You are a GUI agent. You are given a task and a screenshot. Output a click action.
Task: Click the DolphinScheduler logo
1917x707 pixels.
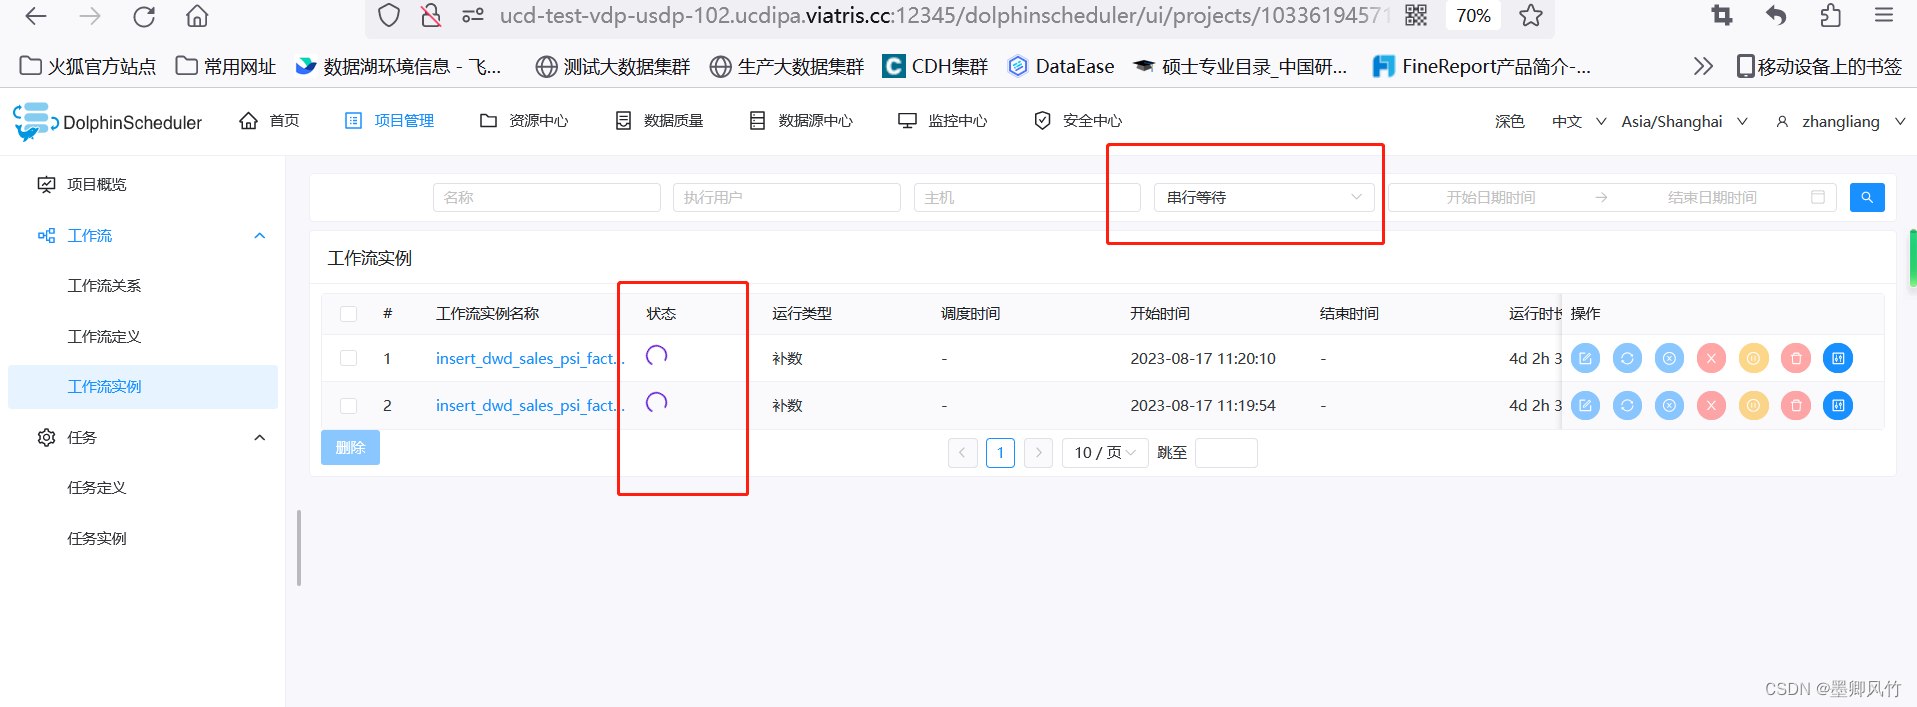point(107,122)
